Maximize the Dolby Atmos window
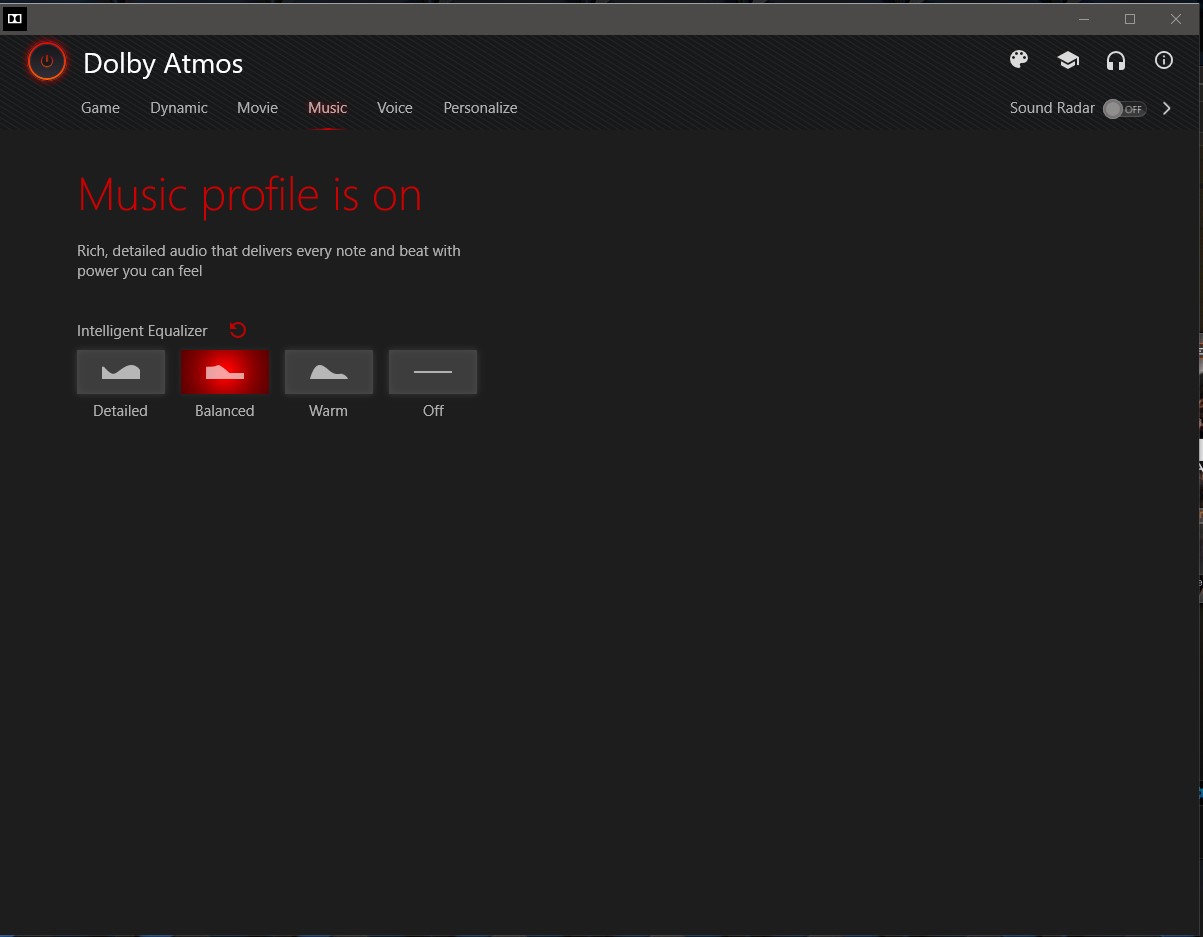The width and height of the screenshot is (1203, 937). click(1130, 18)
